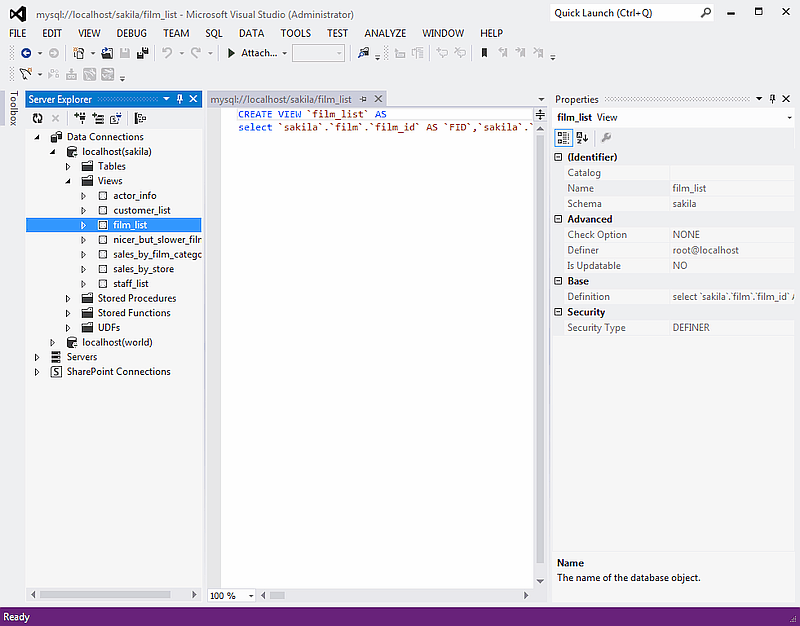Click the Connect to Database icon

click(80, 118)
